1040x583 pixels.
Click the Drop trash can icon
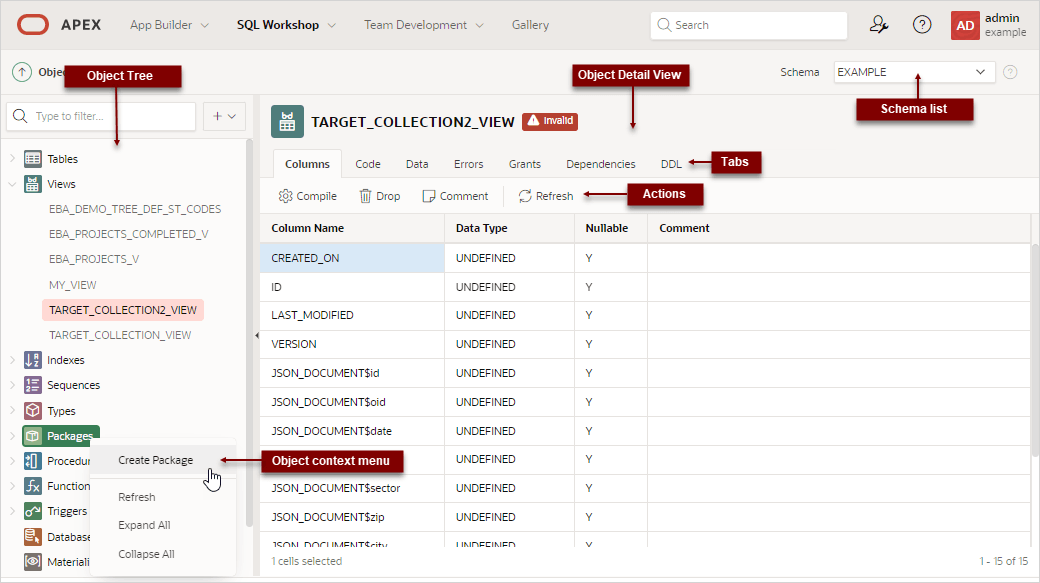point(365,196)
